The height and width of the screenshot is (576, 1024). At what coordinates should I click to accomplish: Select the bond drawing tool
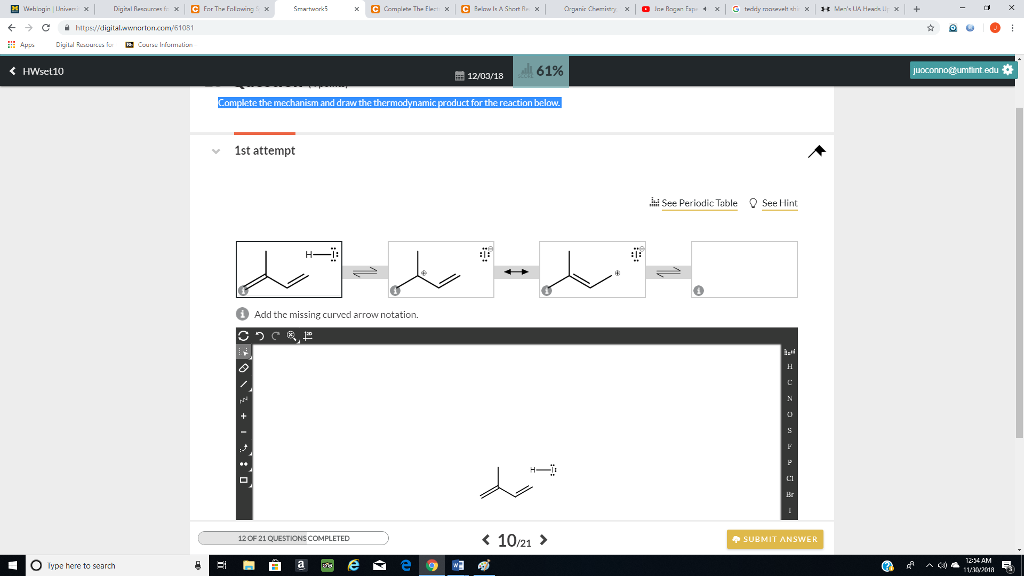tap(242, 384)
